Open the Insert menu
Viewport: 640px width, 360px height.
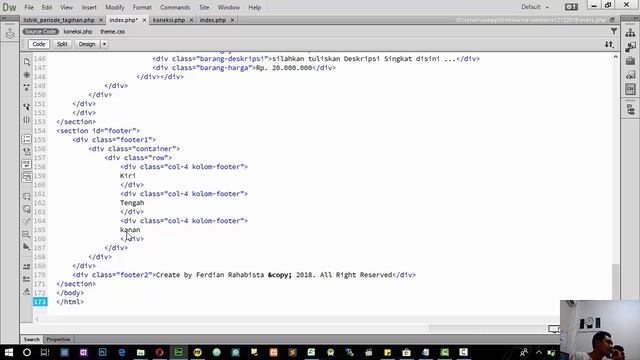[x=89, y=7]
